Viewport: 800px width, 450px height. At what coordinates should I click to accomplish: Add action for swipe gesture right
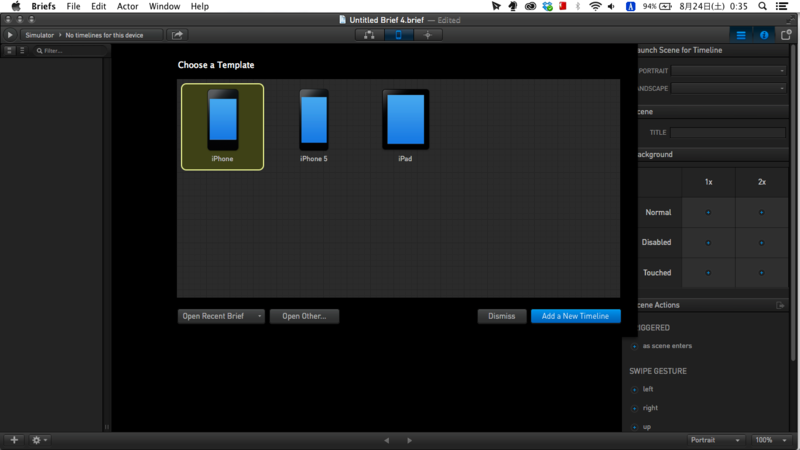pyautogui.click(x=635, y=408)
